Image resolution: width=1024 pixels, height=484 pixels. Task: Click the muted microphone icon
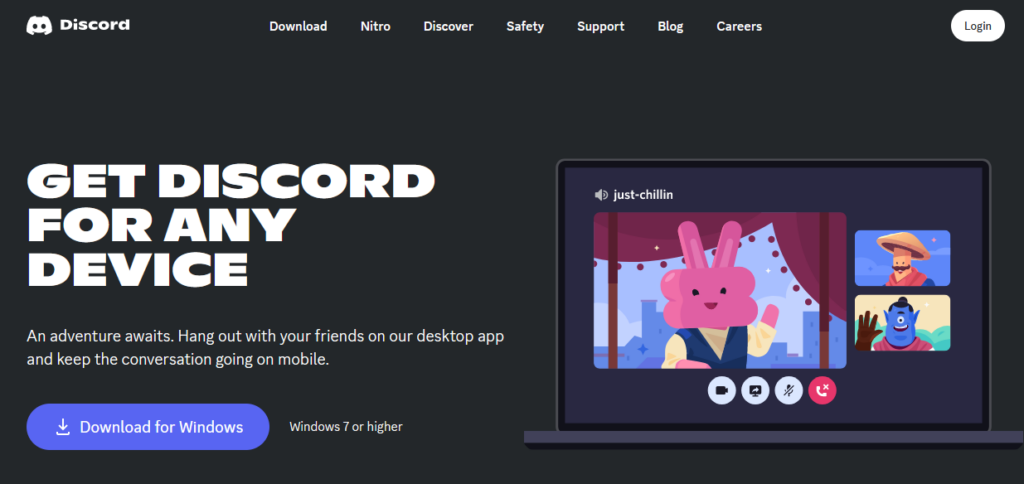[x=789, y=391]
